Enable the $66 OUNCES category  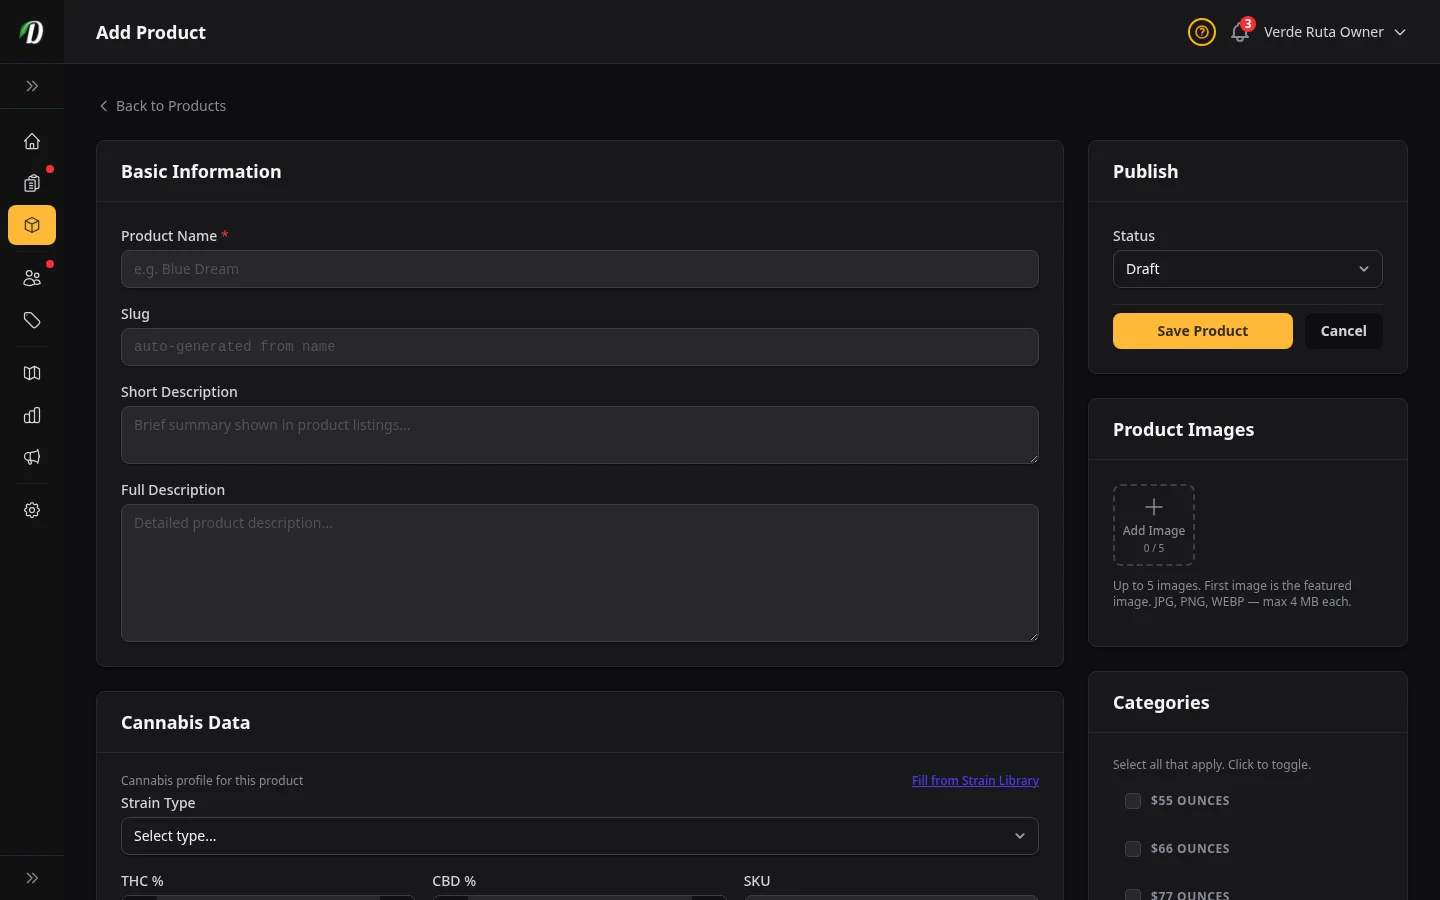coord(1133,848)
